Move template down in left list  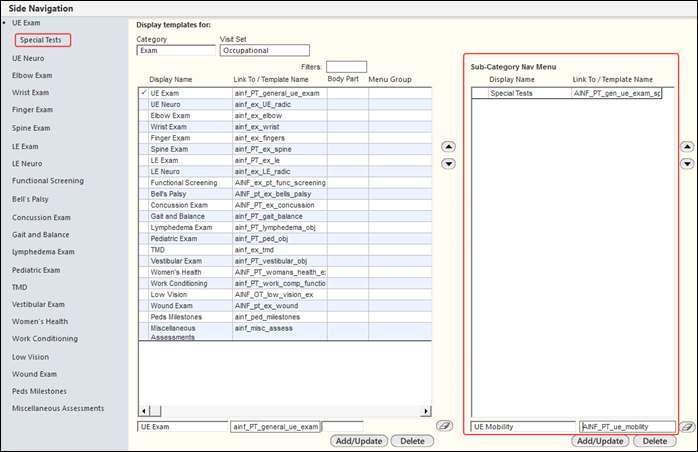click(448, 164)
